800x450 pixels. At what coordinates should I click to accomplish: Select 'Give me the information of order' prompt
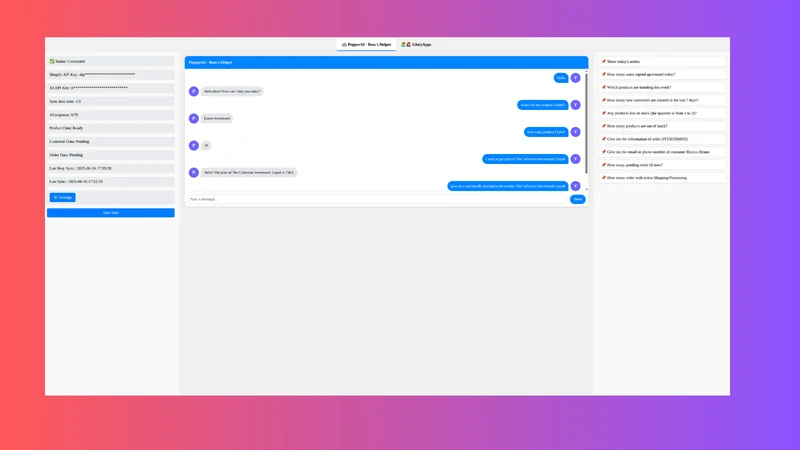tap(662, 139)
